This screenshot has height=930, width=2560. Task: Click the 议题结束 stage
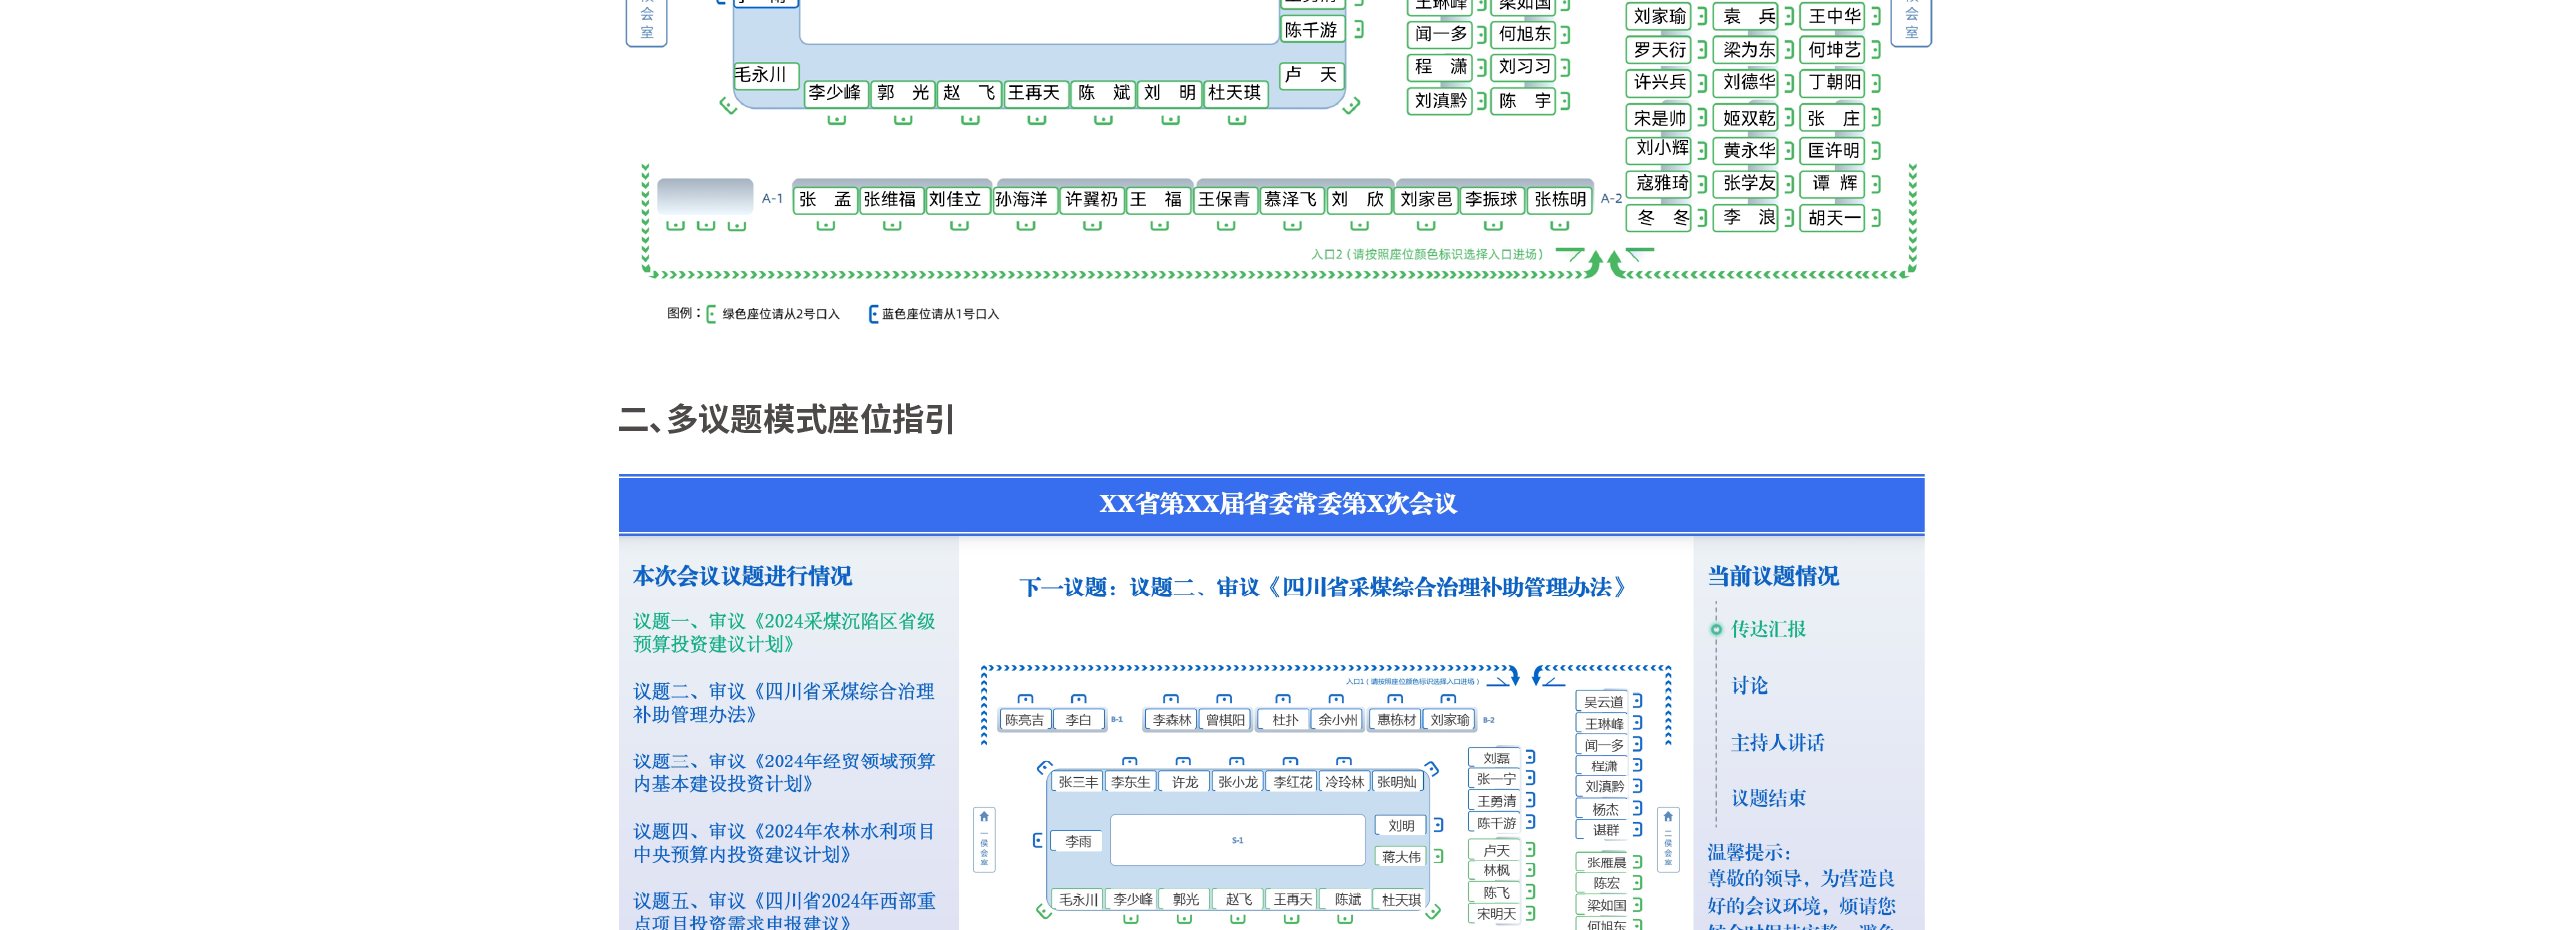pyautogui.click(x=1768, y=798)
